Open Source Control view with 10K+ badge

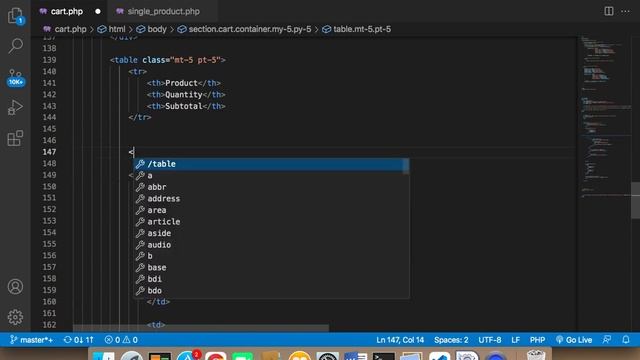click(16, 78)
